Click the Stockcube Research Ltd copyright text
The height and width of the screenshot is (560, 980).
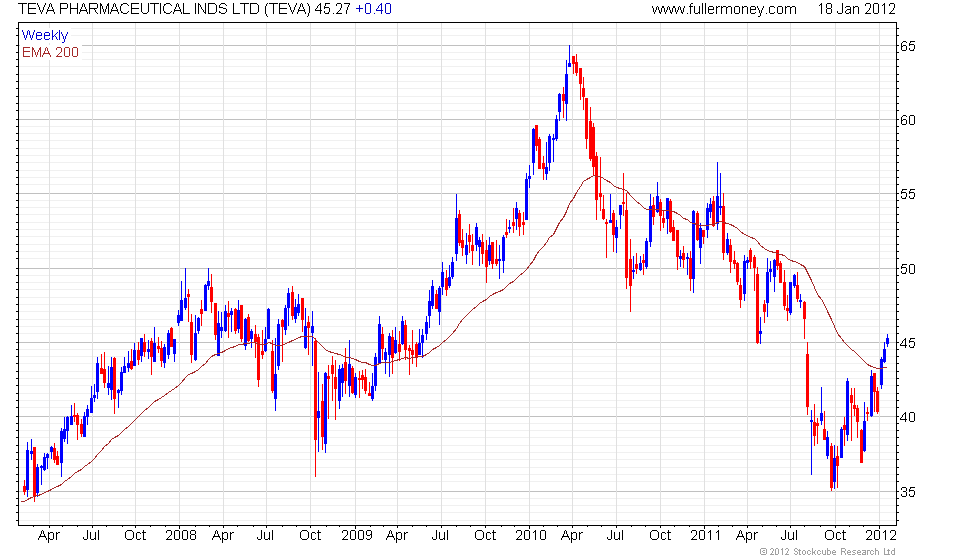pyautogui.click(x=828, y=552)
